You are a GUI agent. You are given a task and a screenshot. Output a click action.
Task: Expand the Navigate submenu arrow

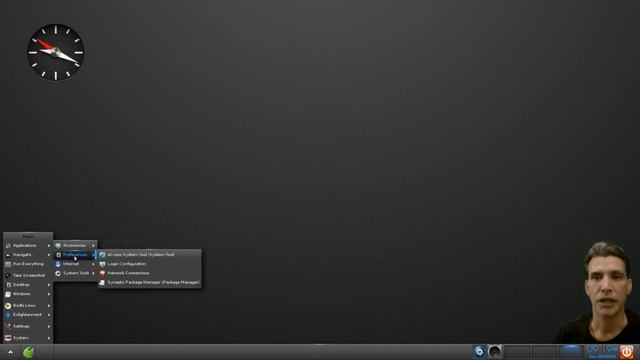49,255
